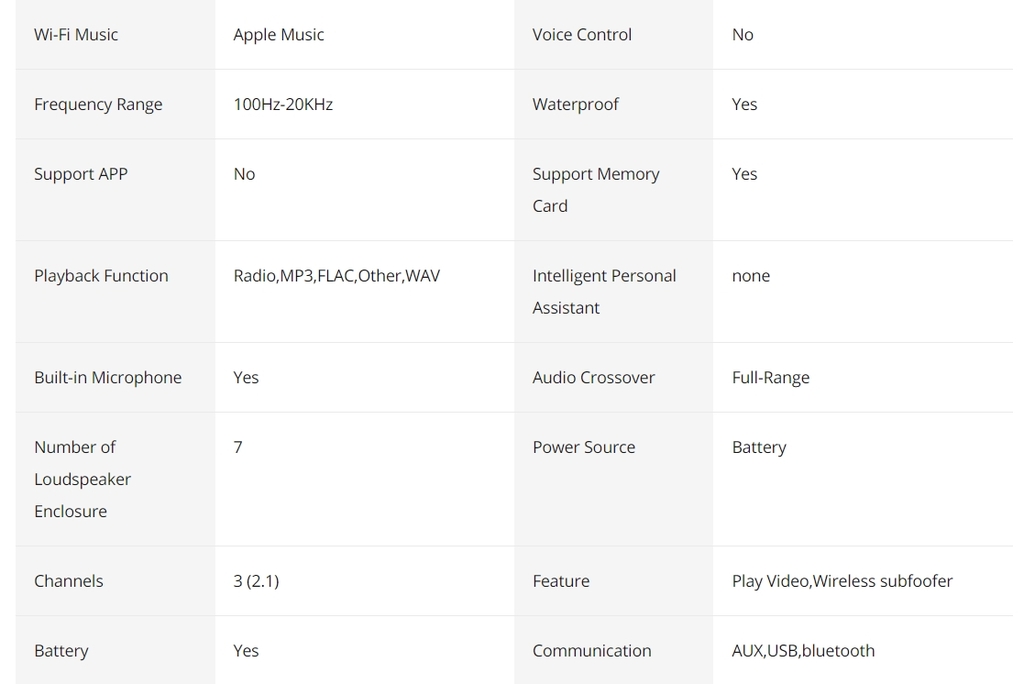This screenshot has height=684, width=1024.
Task: Click the Frequency Range label
Action: (98, 105)
